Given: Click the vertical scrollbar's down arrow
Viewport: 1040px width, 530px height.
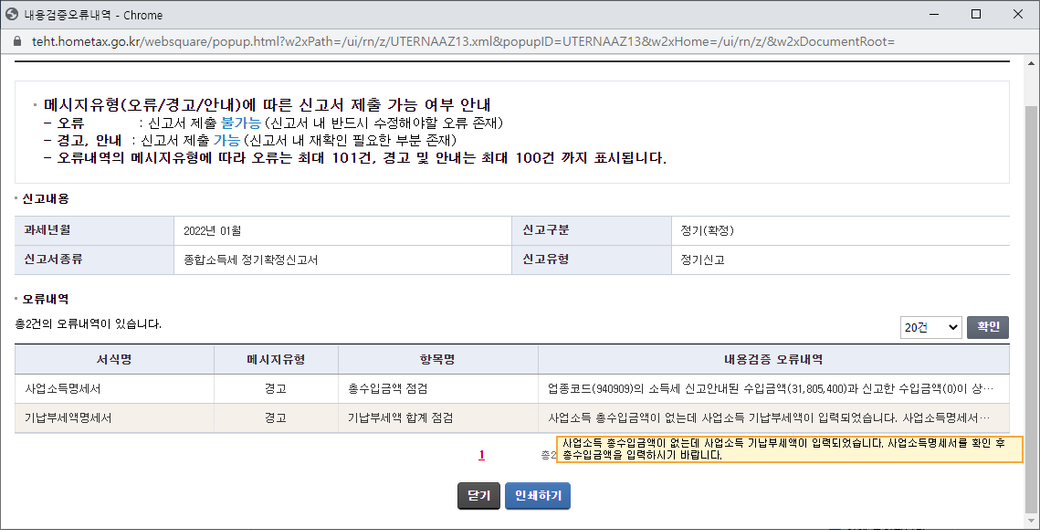Looking at the screenshot, I should click(1031, 522).
